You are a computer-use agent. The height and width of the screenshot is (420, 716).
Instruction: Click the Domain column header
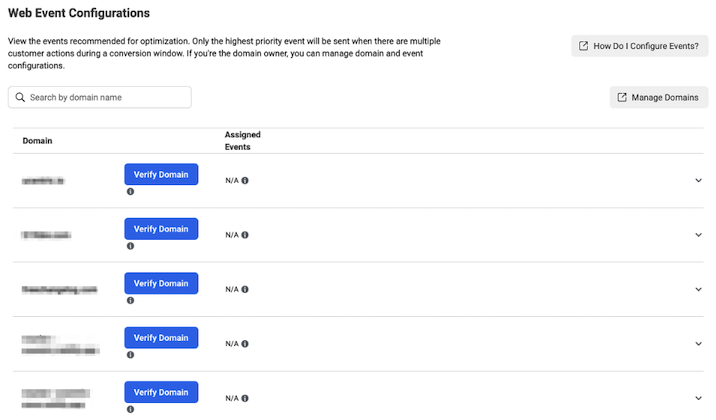(37, 141)
